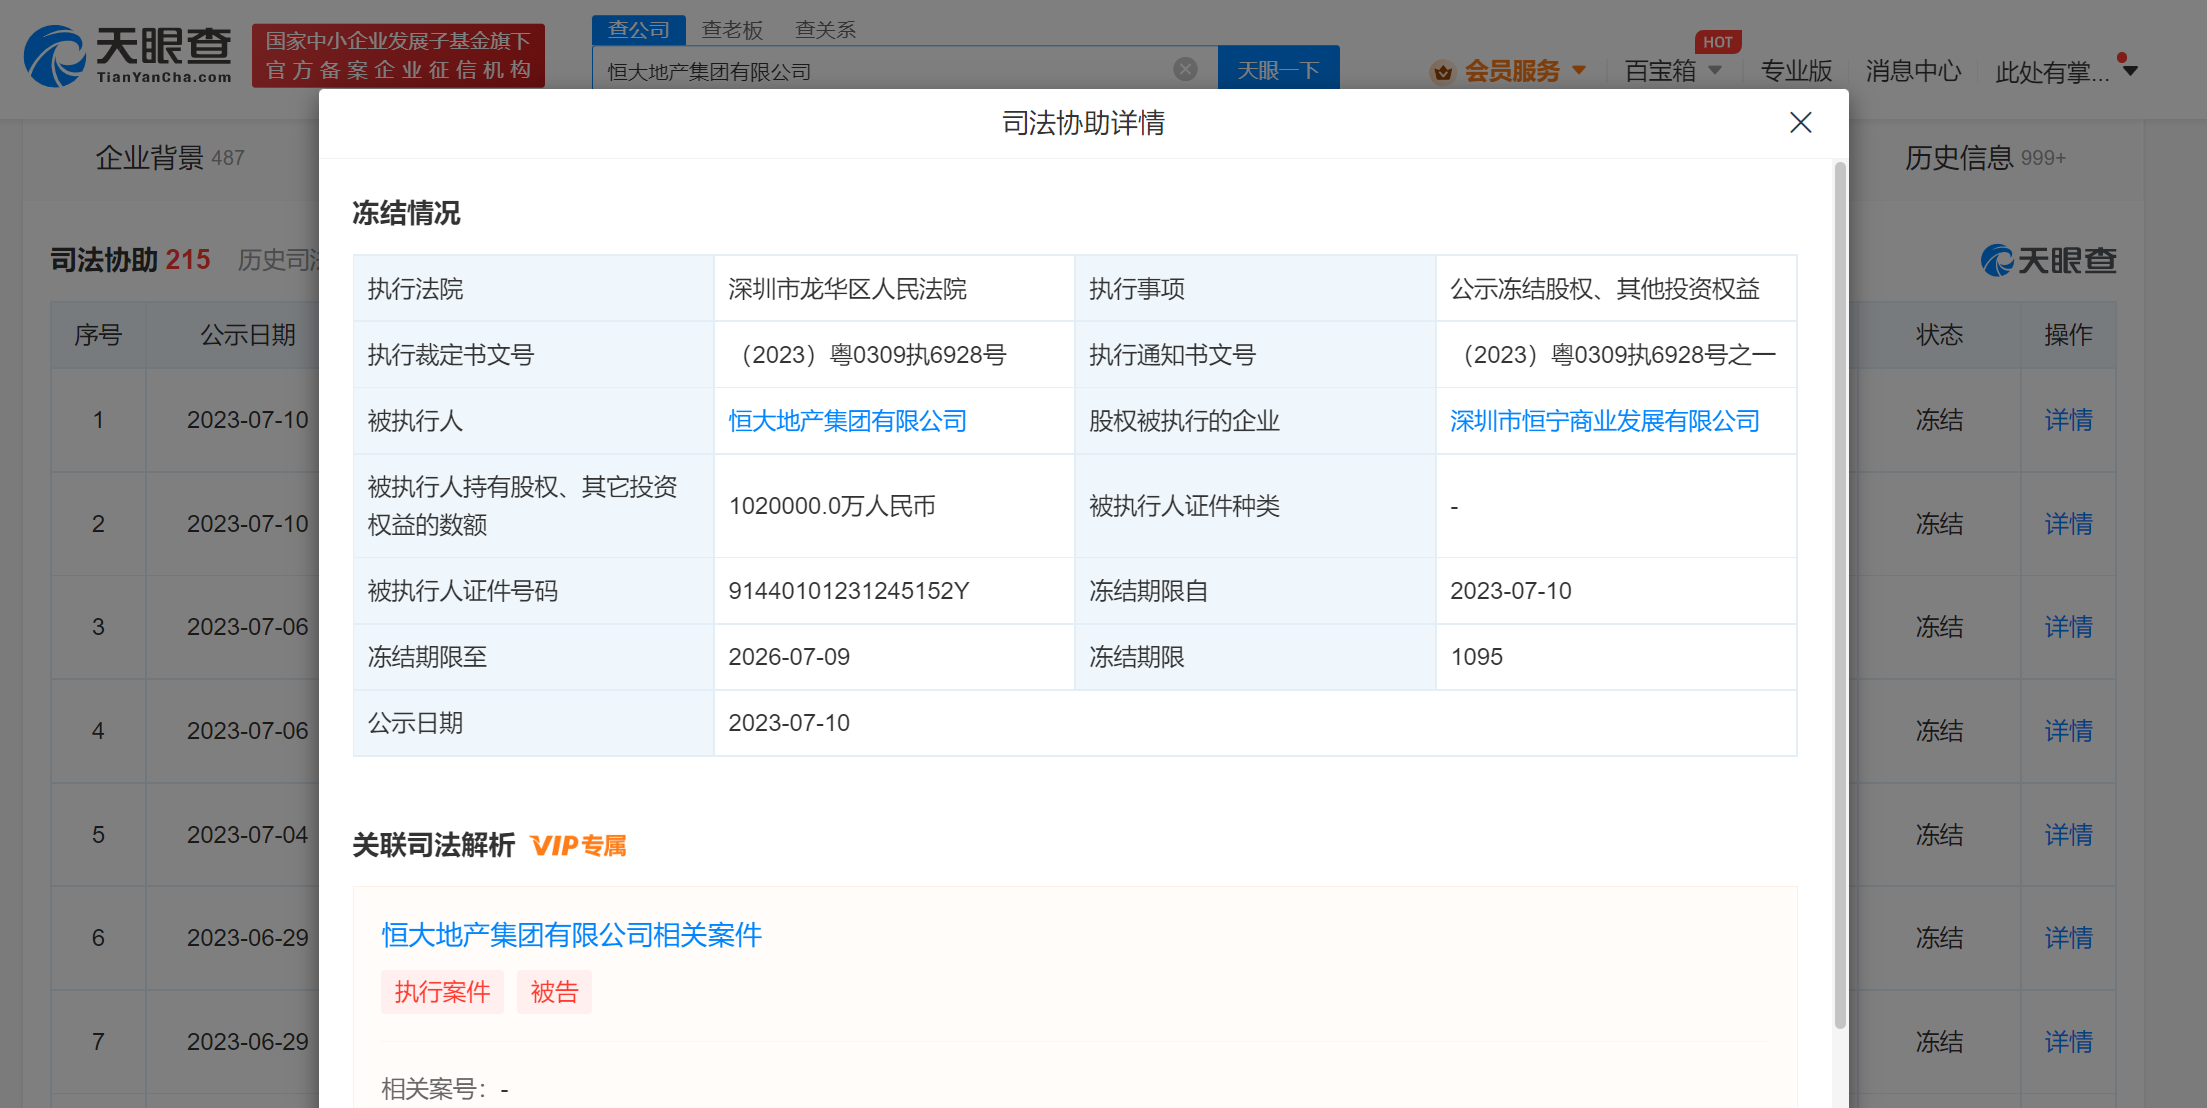
Task: Open the 此处有掌 dropdown arrow
Action: coord(2131,71)
